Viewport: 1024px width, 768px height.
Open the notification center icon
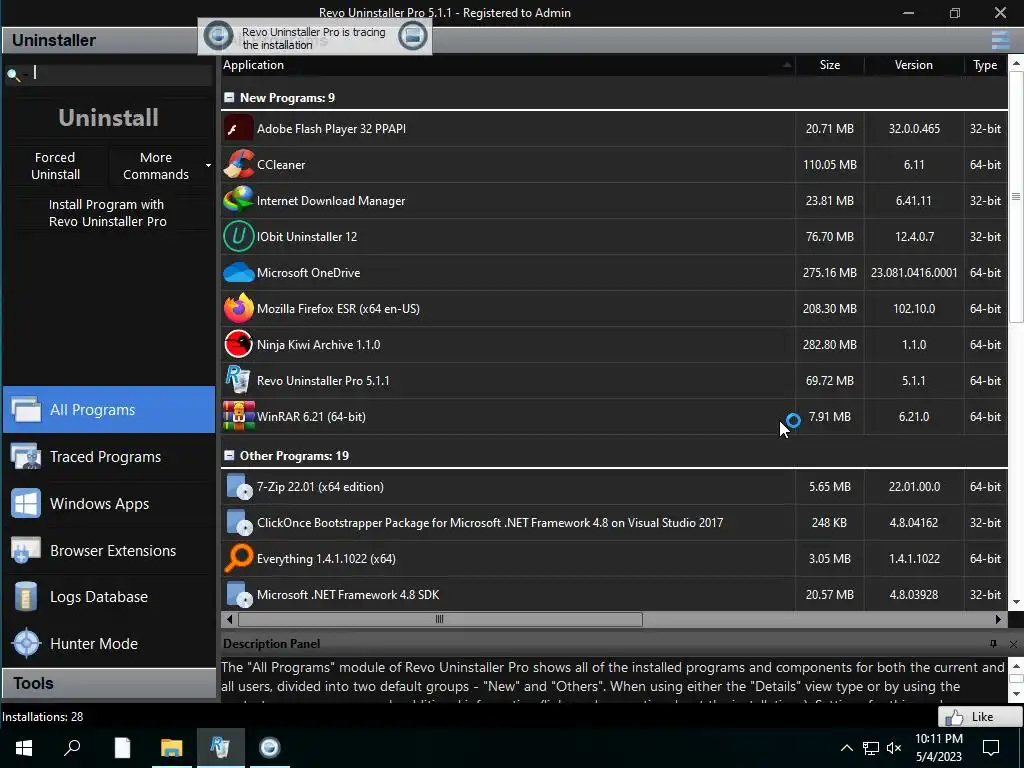point(991,748)
